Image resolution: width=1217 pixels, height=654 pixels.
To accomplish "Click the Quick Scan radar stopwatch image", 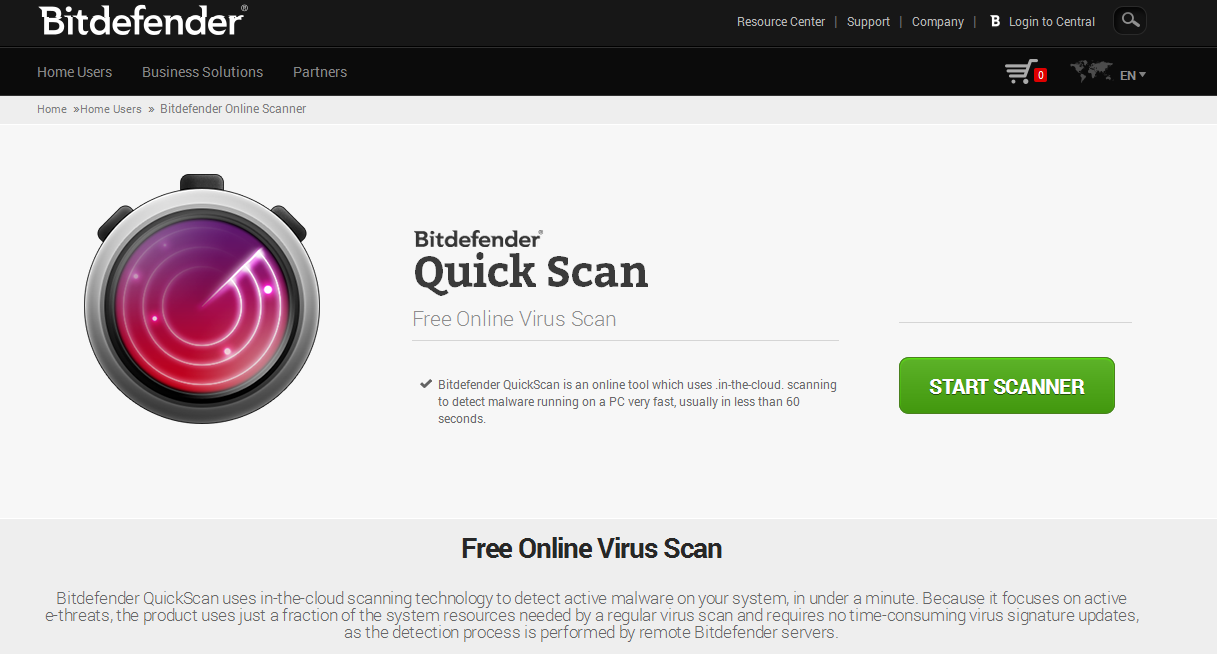I will [x=202, y=298].
